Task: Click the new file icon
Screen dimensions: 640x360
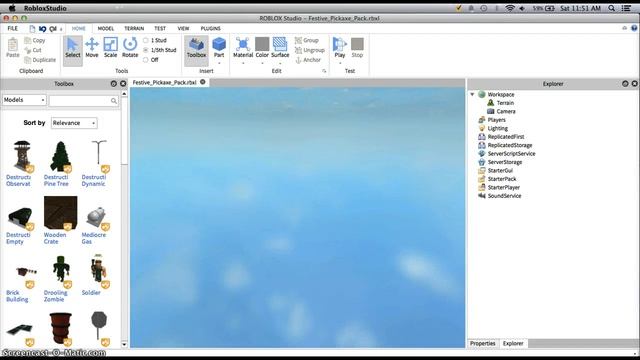Action: click(32, 29)
